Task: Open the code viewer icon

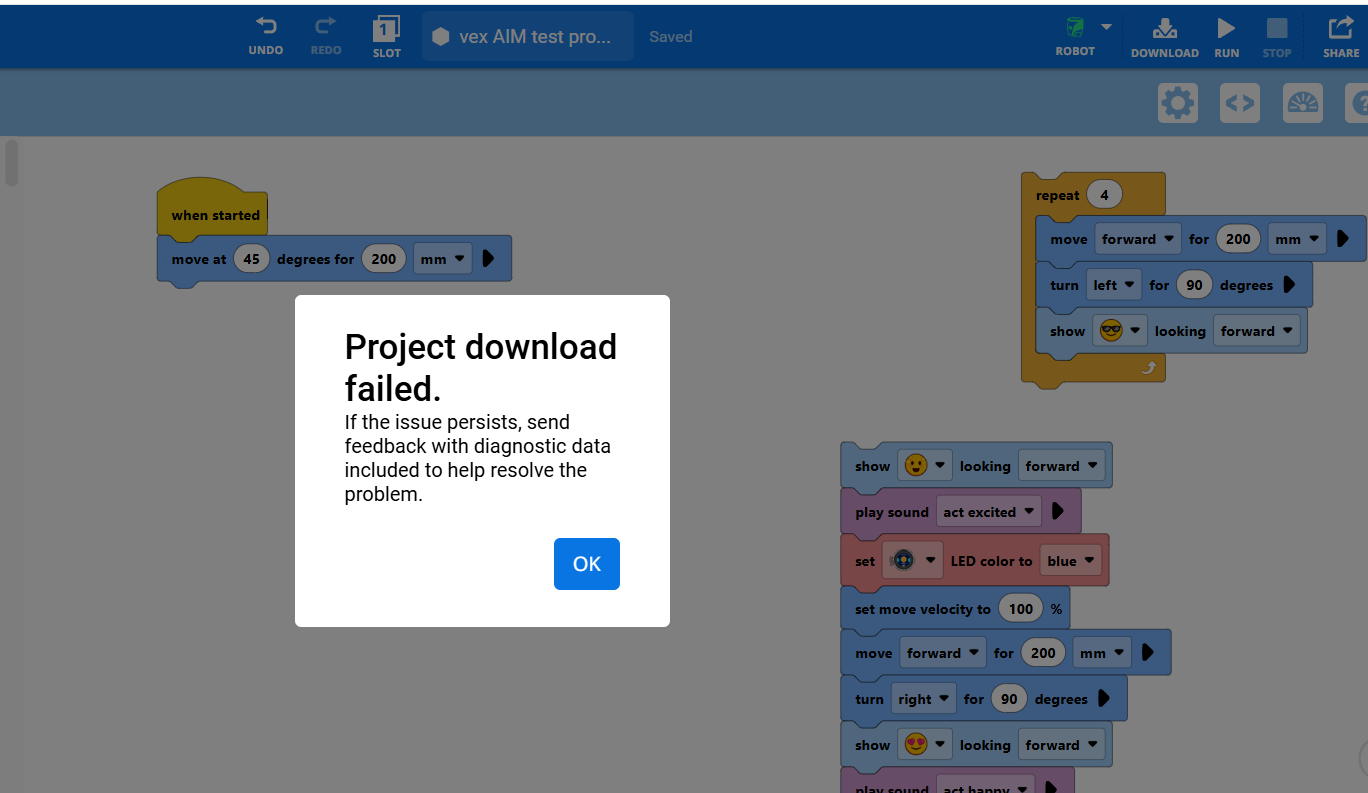Action: coord(1239,103)
